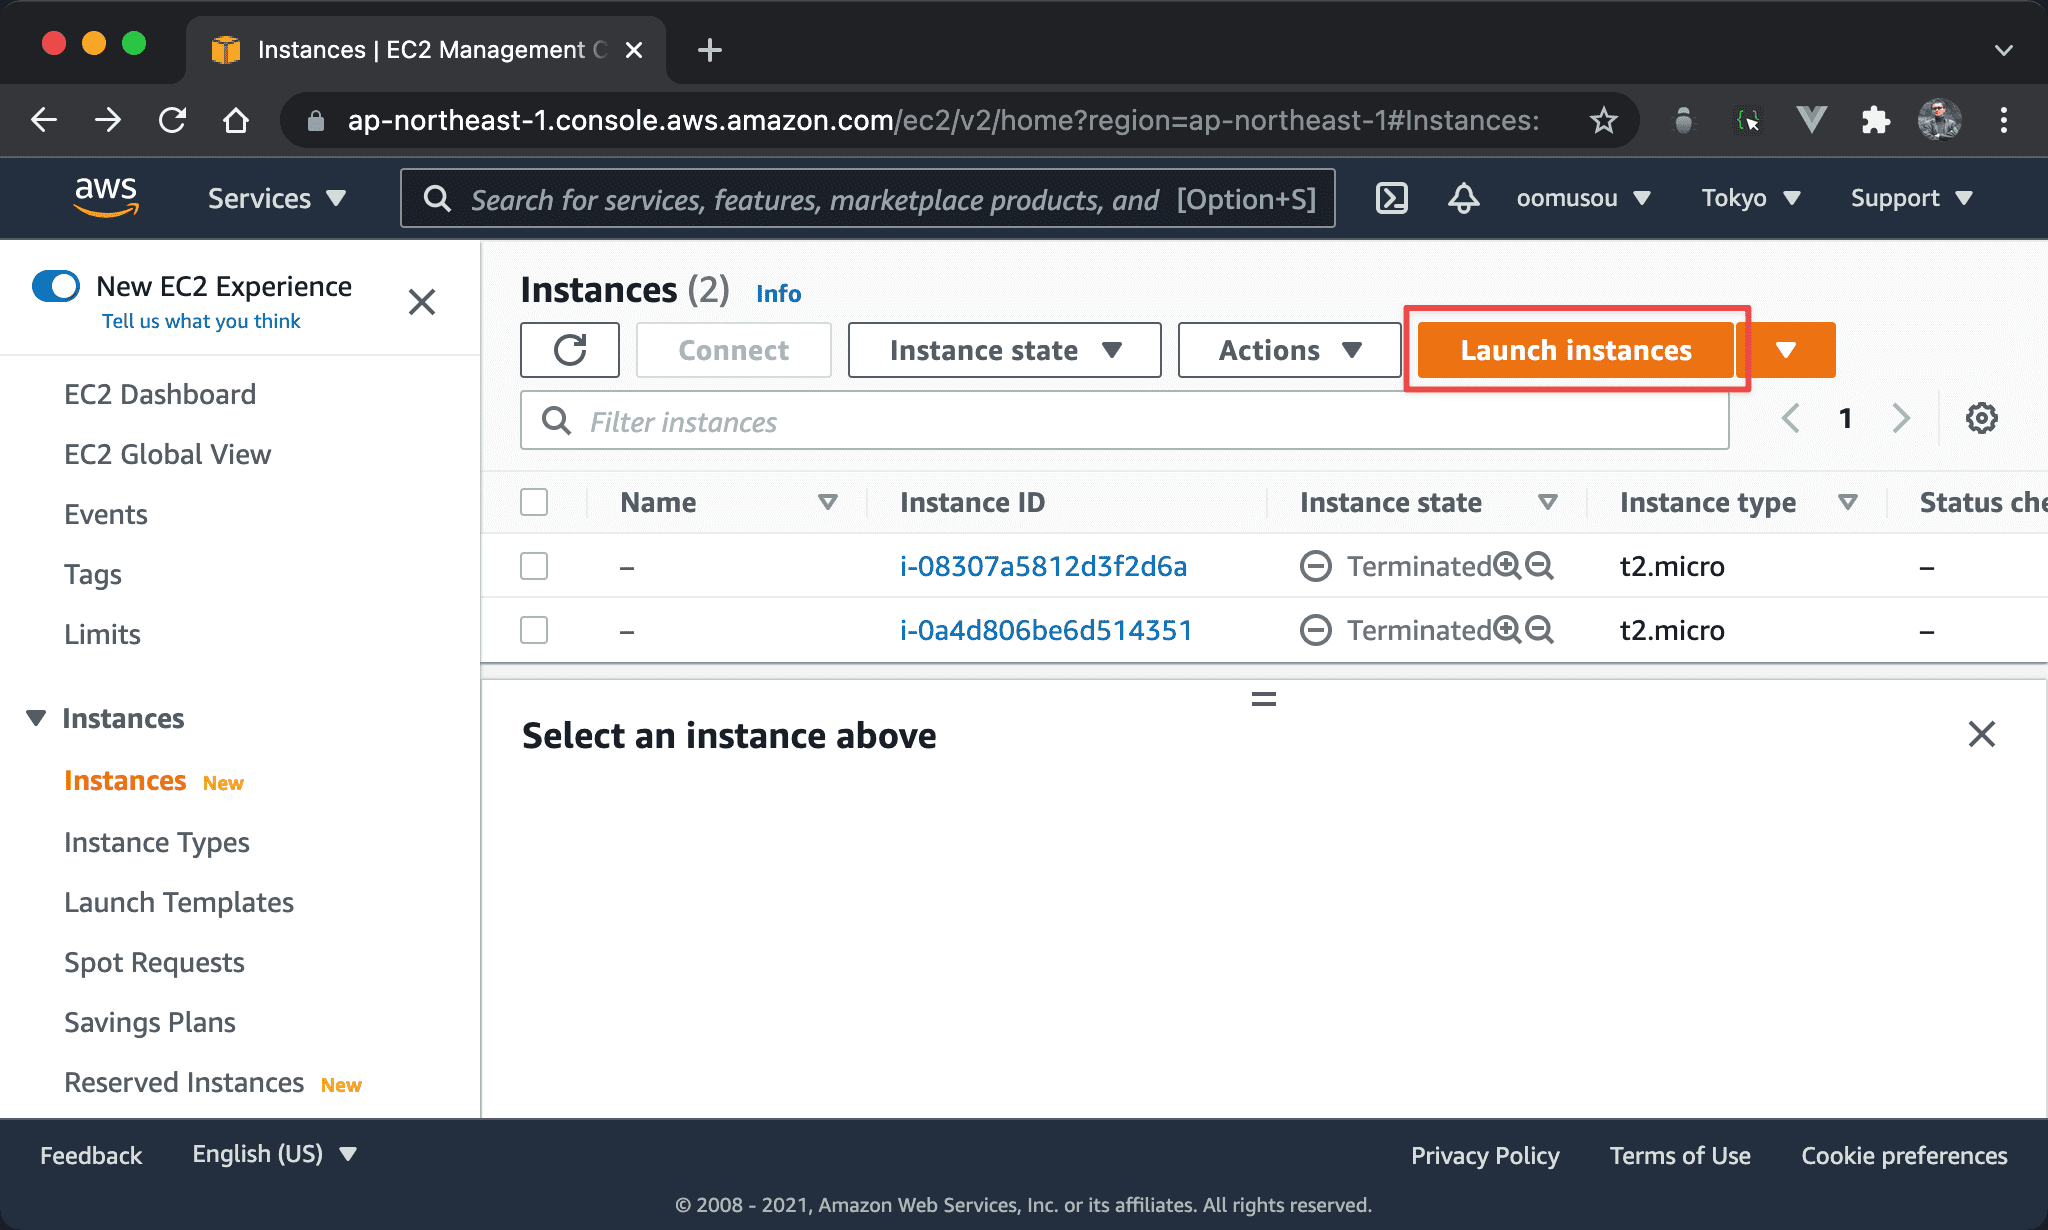Zoom in icon on first Terminated row
This screenshot has width=2048, height=1230.
tap(1507, 566)
